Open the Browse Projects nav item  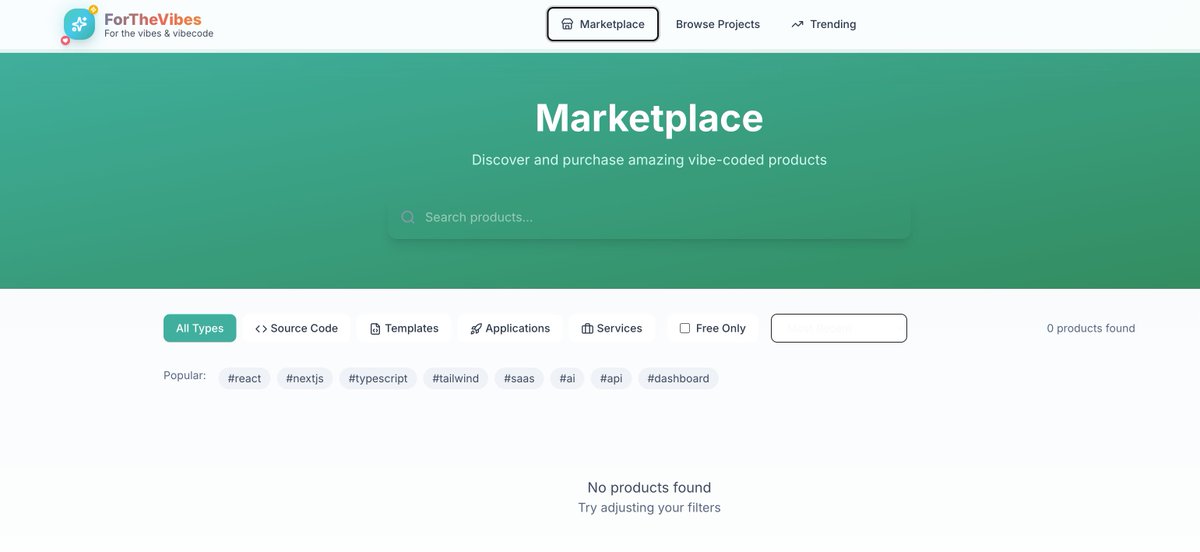(718, 24)
